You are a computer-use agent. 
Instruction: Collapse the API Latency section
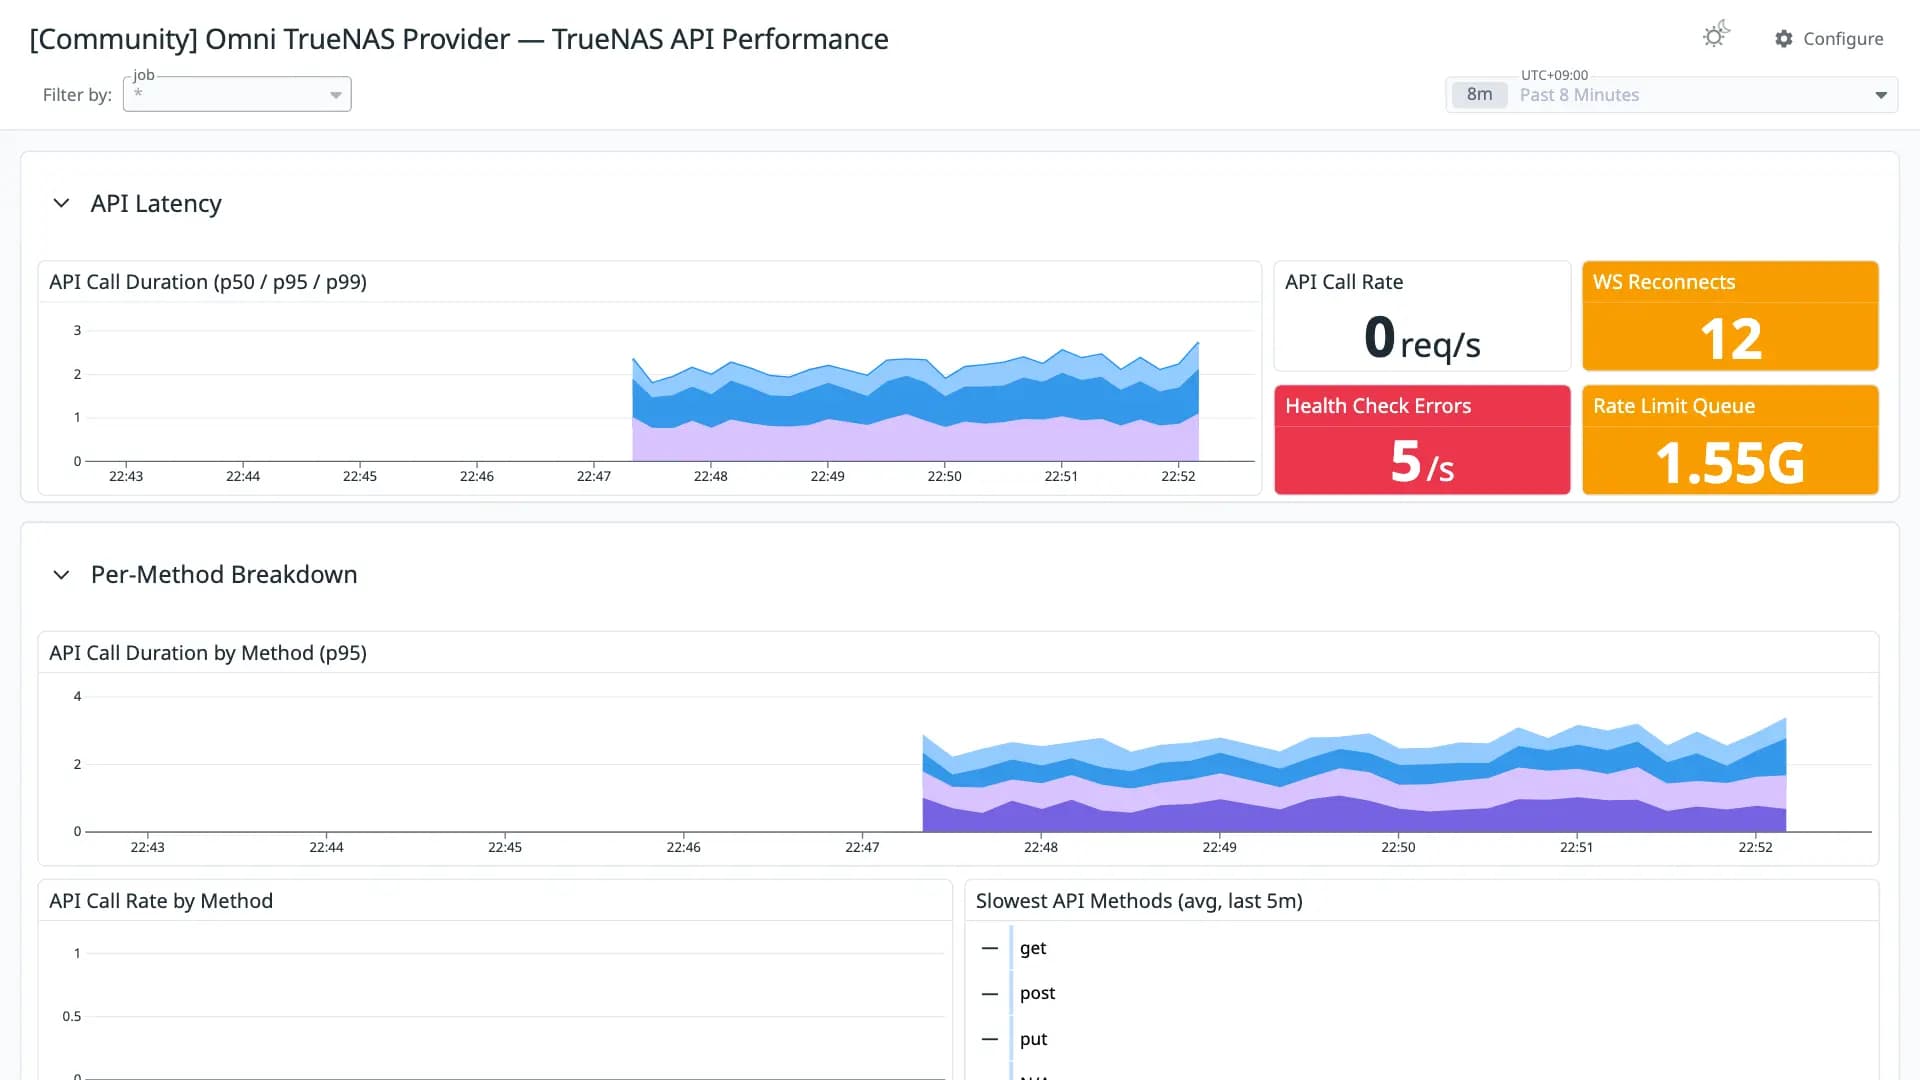coord(61,204)
